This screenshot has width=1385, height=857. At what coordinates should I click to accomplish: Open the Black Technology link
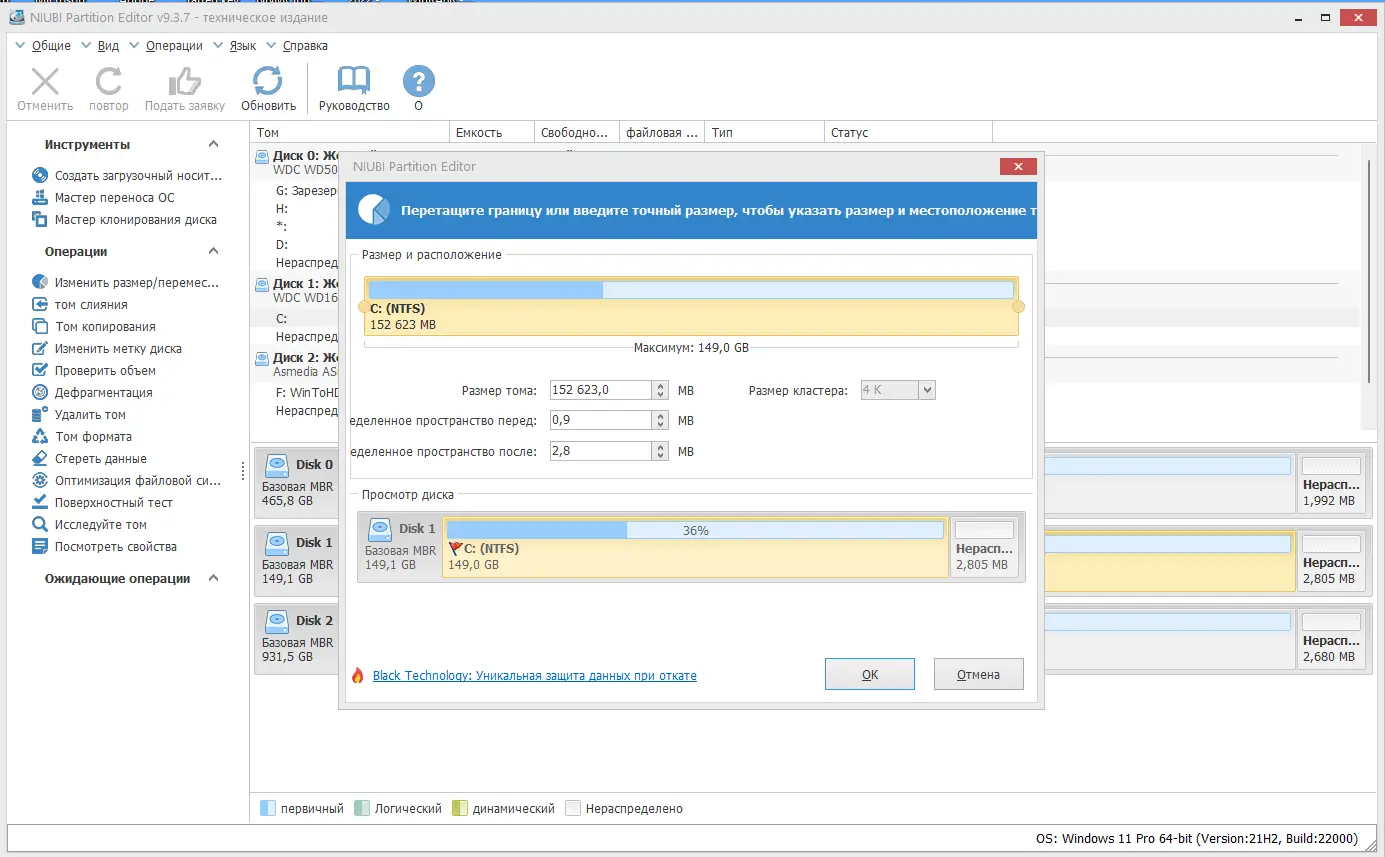[535, 676]
